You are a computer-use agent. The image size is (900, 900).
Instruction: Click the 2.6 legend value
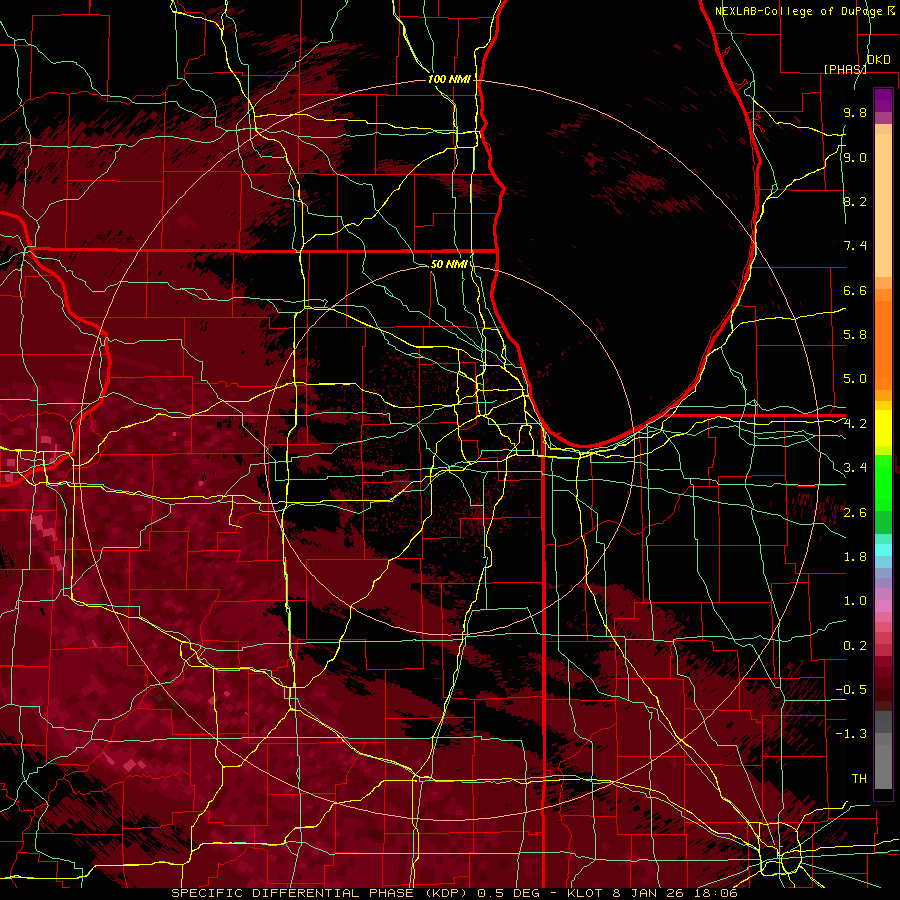click(855, 513)
